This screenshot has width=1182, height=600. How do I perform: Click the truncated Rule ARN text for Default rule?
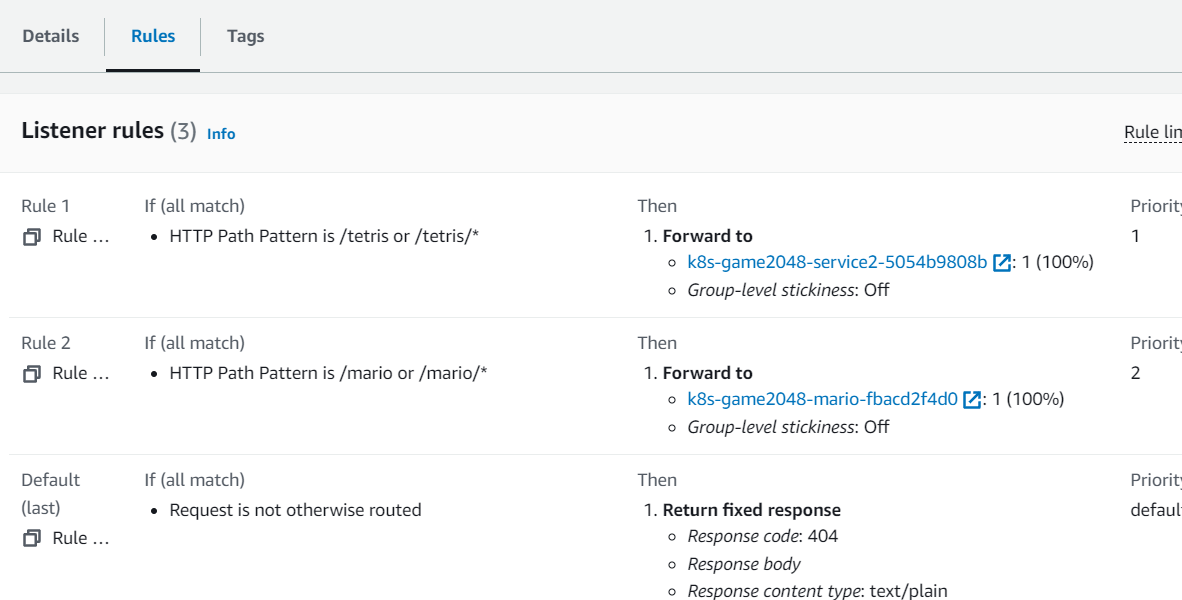pyautogui.click(x=81, y=538)
